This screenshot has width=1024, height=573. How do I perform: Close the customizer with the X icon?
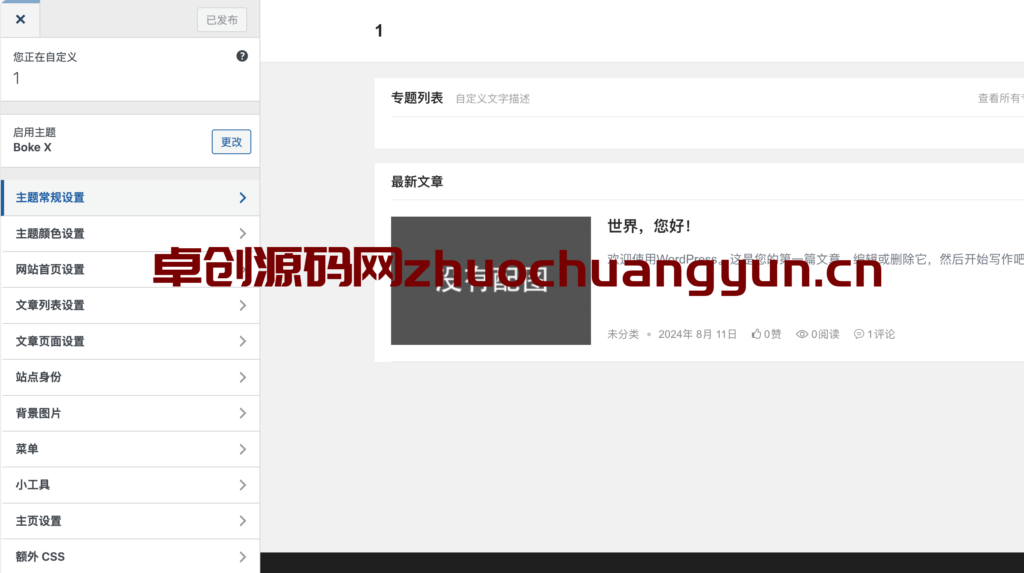point(20,20)
